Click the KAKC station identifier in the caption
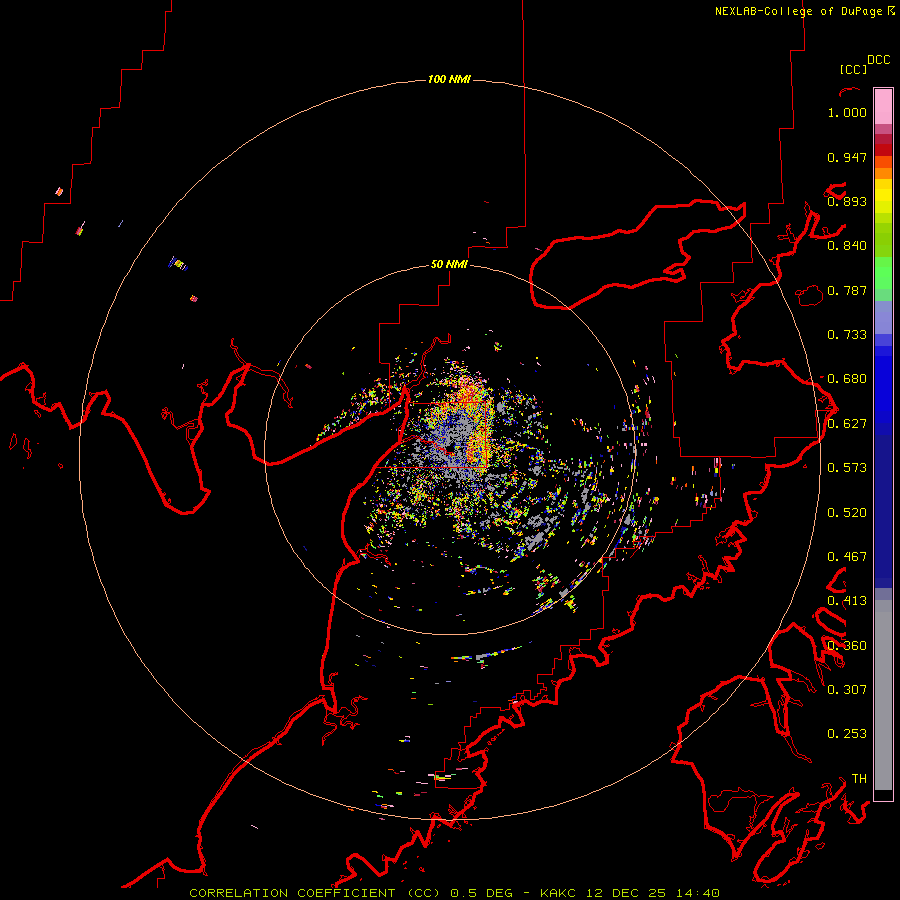The width and height of the screenshot is (900, 900). (x=559, y=893)
